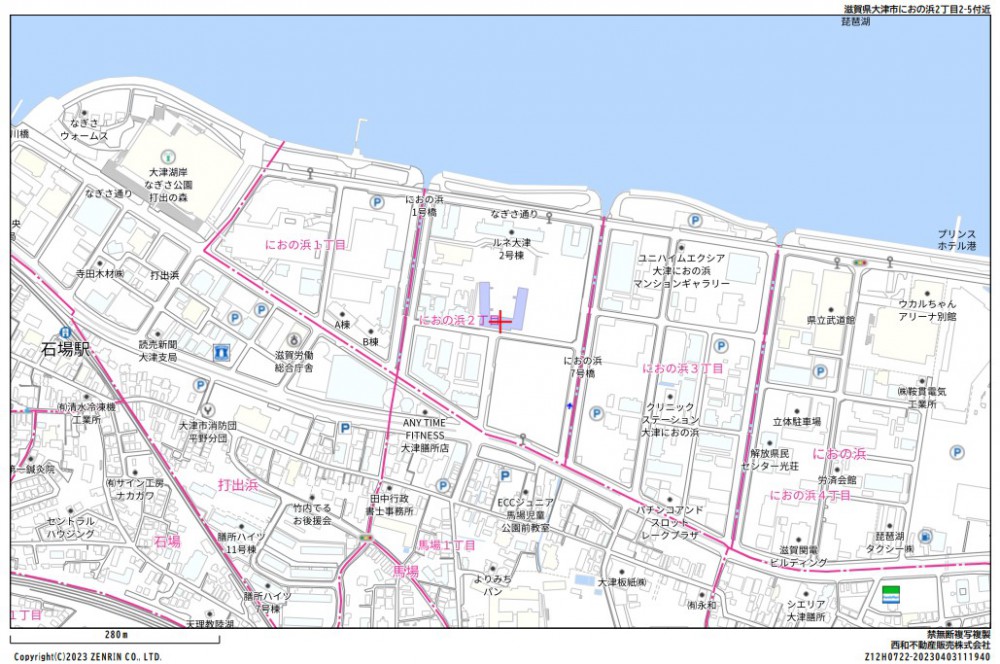Viewport: 1000px width, 664px height.
Task: Click the blue arrow below におの浜7号橋
Action: (569, 406)
